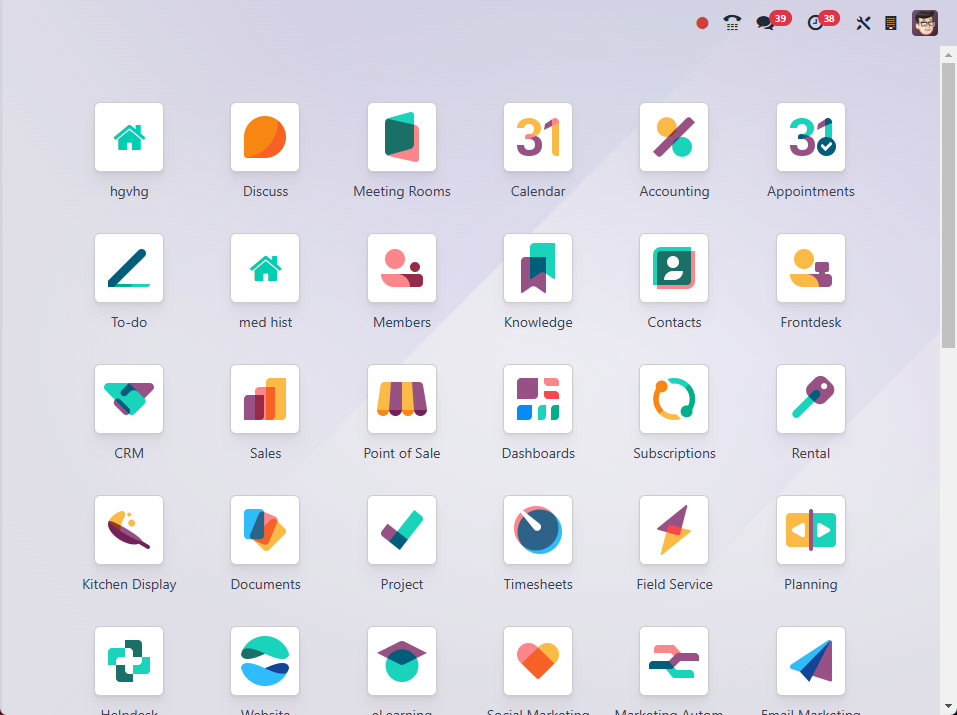Open chat messages with 39 badge

[x=767, y=23]
